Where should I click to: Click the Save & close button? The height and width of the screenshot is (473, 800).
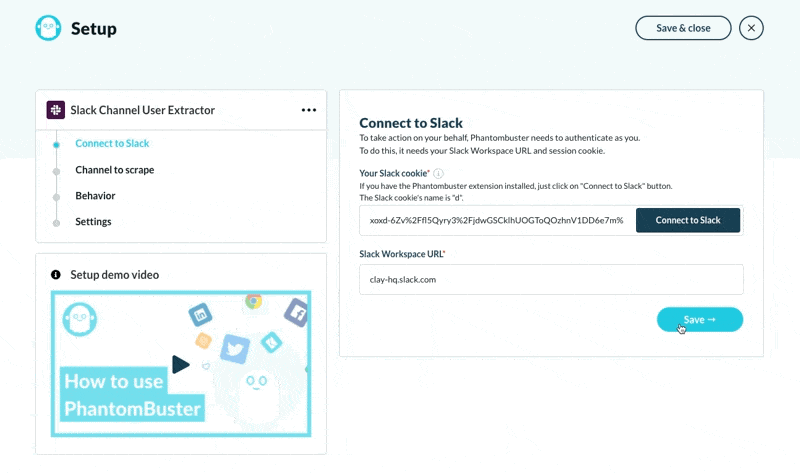tap(683, 28)
